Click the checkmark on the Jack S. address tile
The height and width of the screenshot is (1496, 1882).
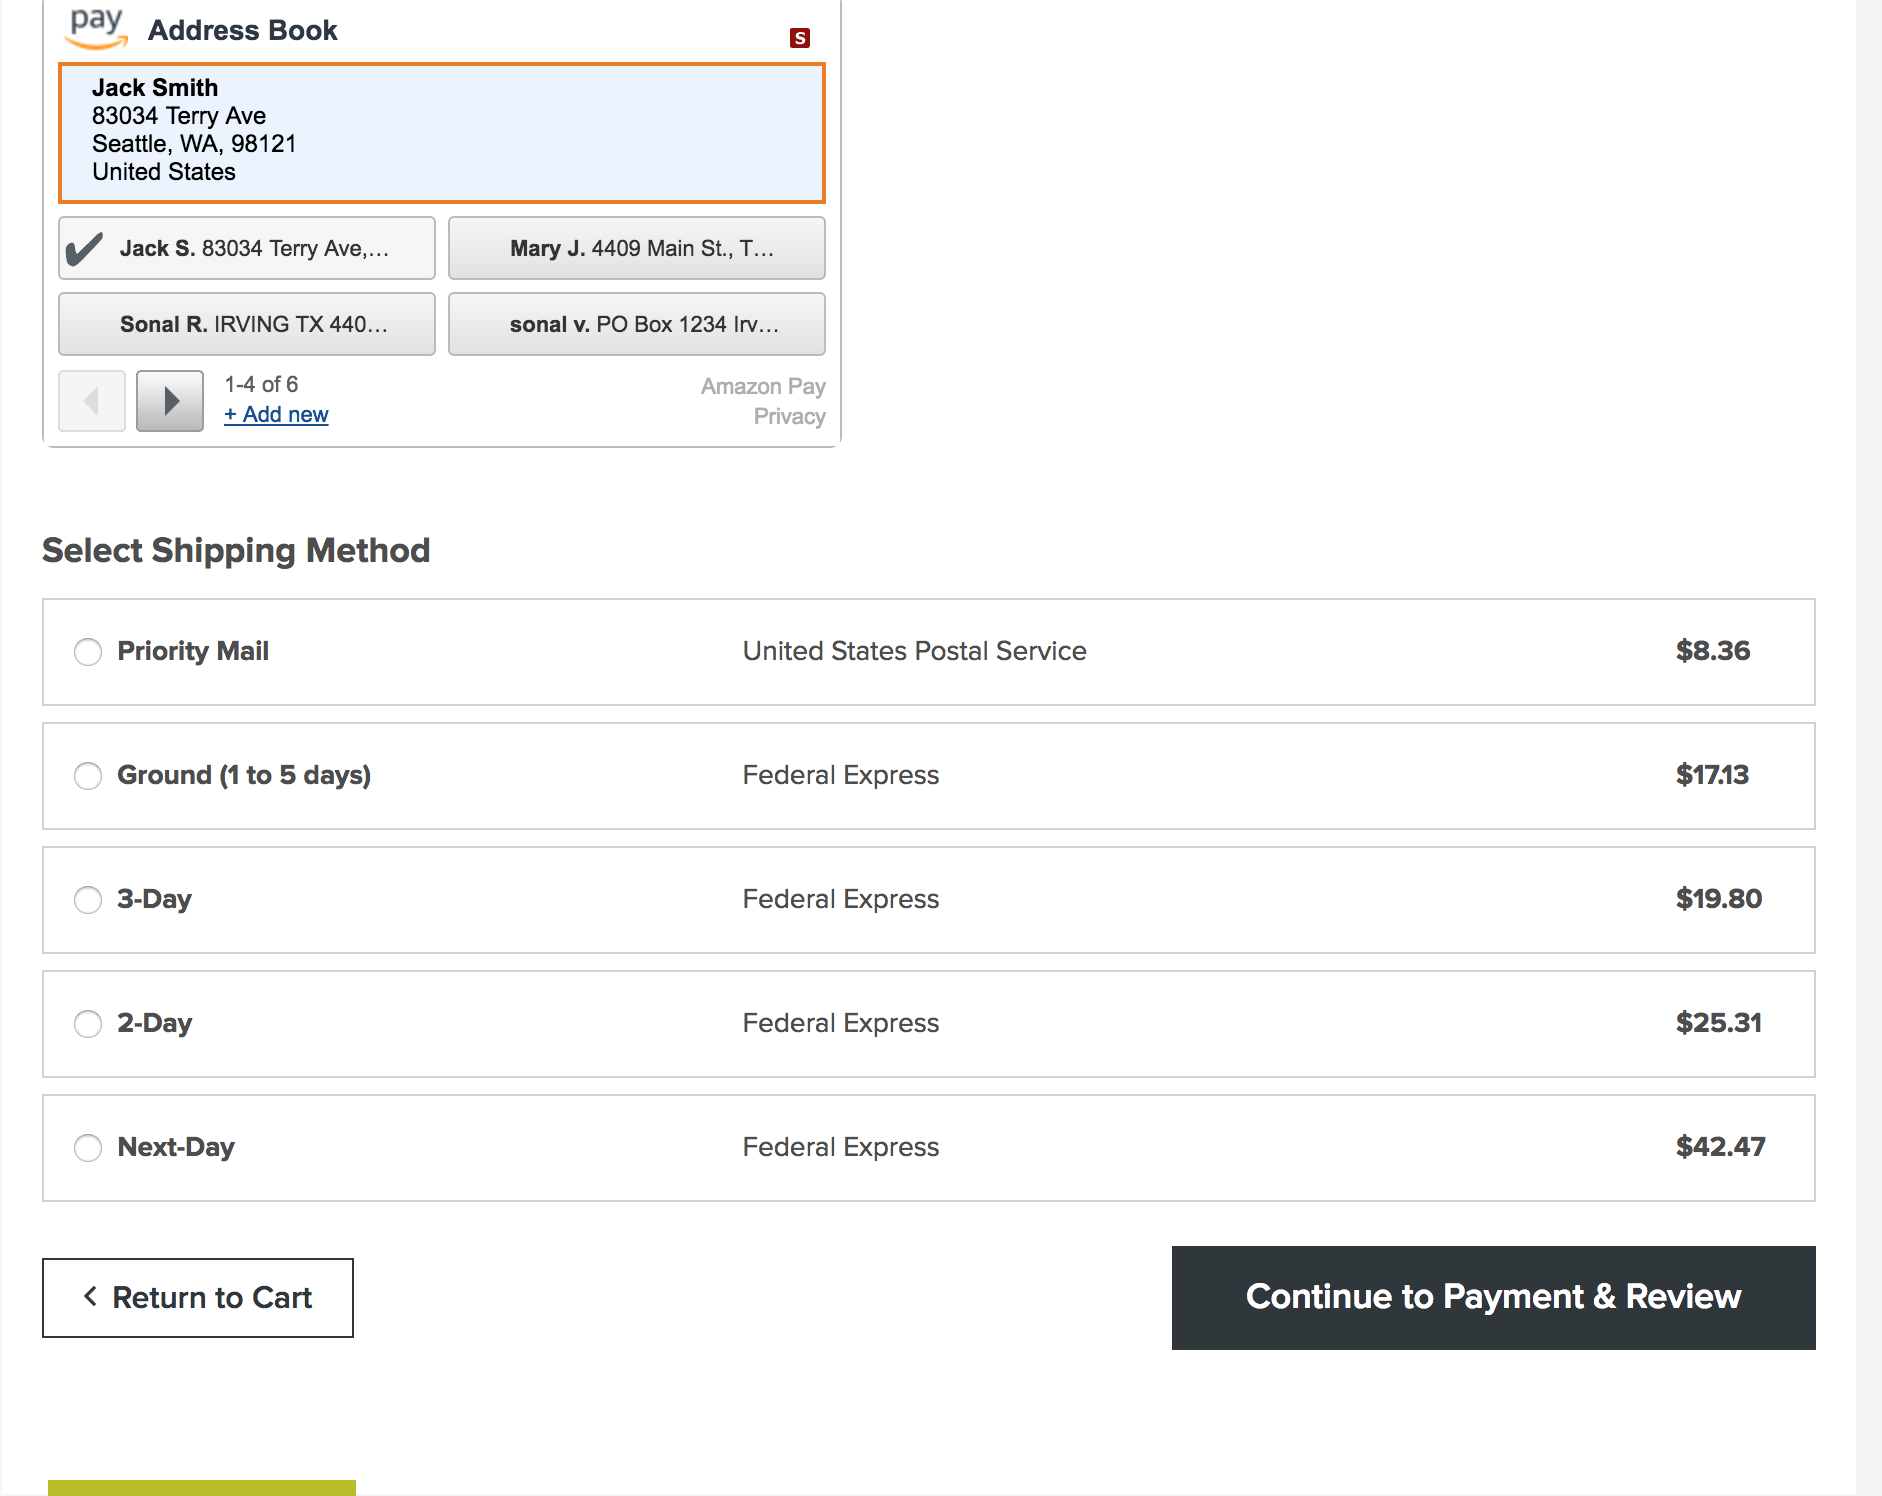tap(86, 247)
